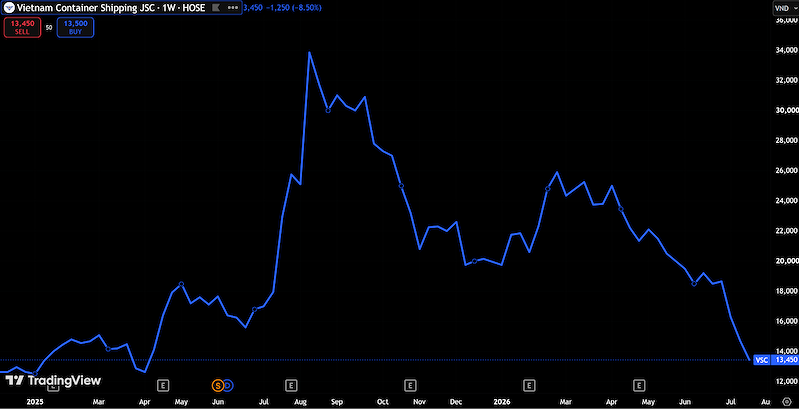Click the 16,000 price scale label

pyautogui.click(x=785, y=321)
